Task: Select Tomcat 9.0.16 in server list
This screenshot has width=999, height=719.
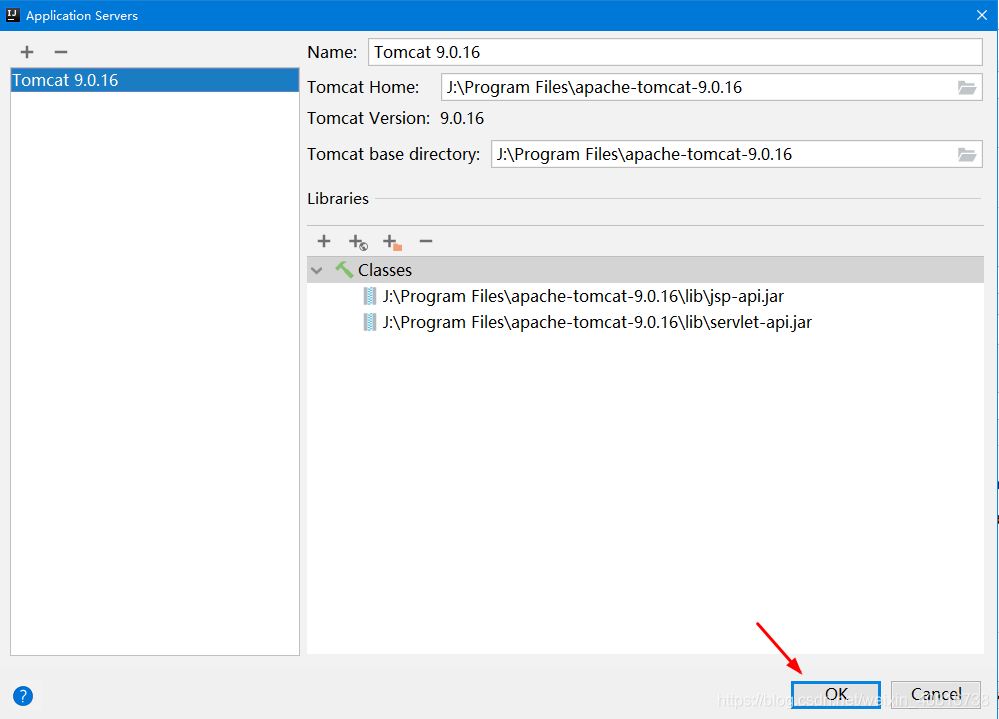Action: [155, 80]
